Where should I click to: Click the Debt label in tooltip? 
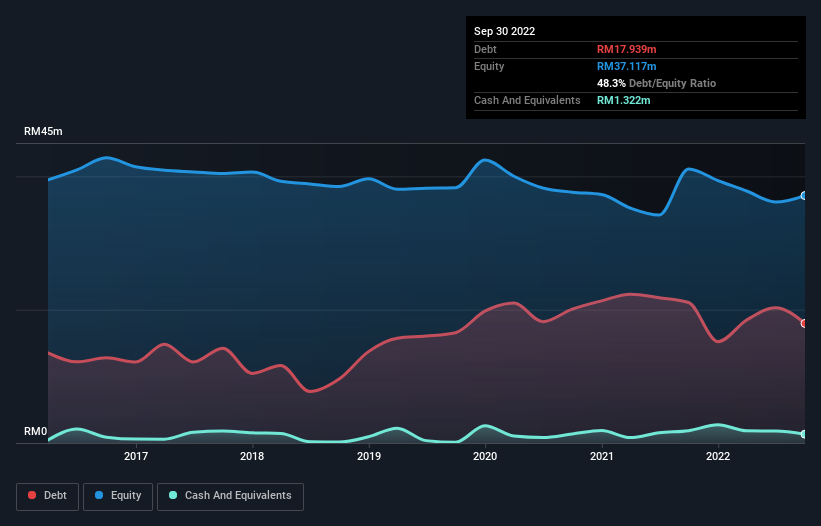click(x=485, y=49)
